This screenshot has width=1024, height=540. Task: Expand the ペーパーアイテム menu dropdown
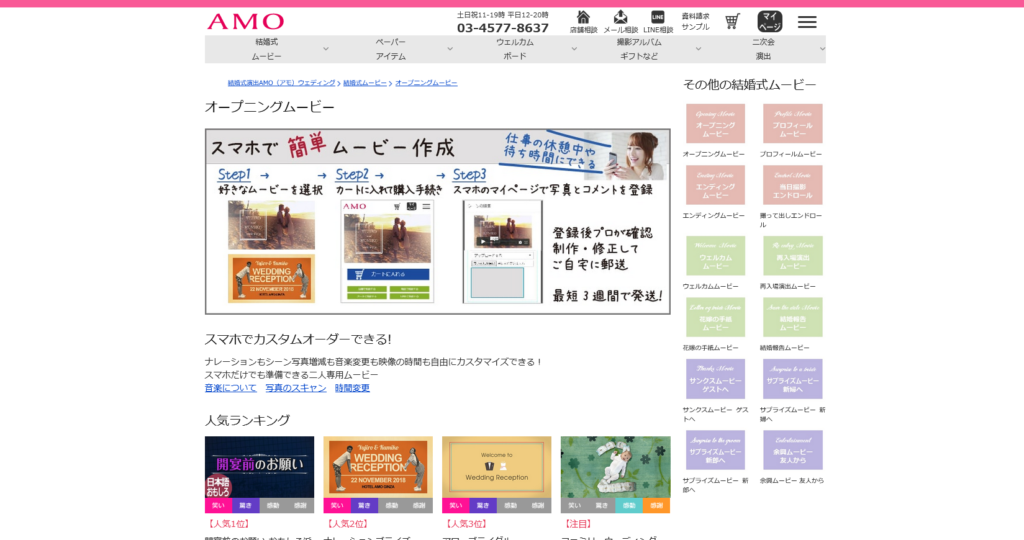pyautogui.click(x=391, y=49)
